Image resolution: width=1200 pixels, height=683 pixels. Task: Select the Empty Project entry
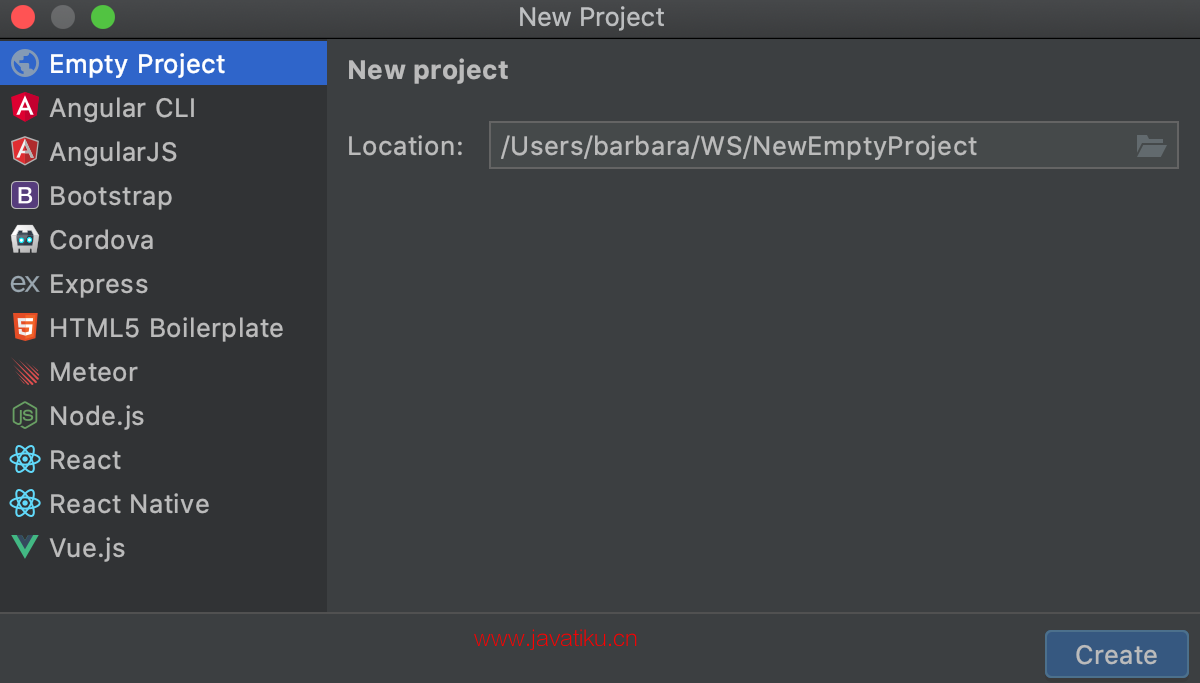click(137, 64)
